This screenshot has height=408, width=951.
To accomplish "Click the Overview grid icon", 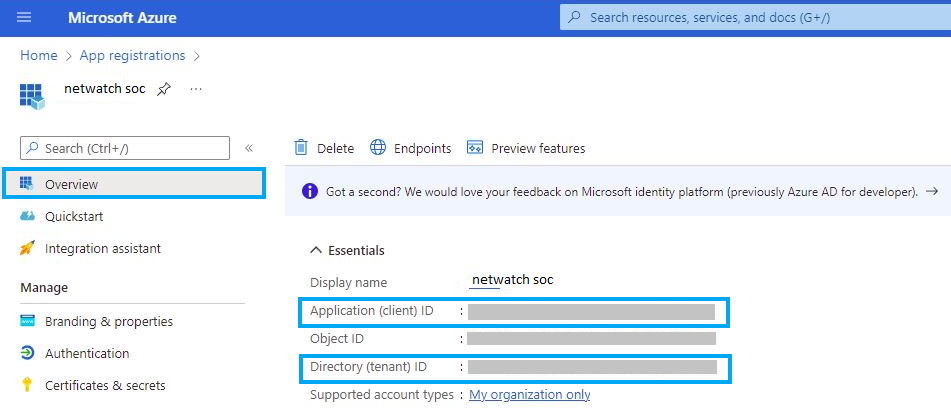I will click(27, 184).
